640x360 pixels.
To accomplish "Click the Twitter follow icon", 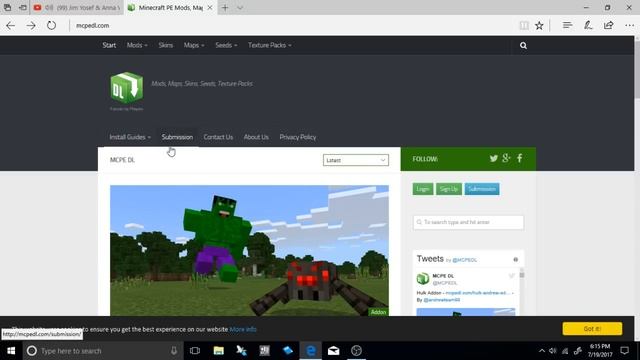I will [x=493, y=158].
